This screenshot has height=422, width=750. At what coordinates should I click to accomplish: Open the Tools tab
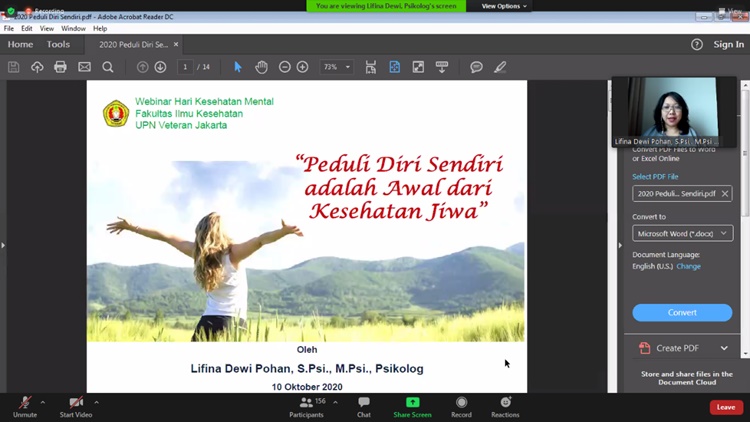point(58,44)
